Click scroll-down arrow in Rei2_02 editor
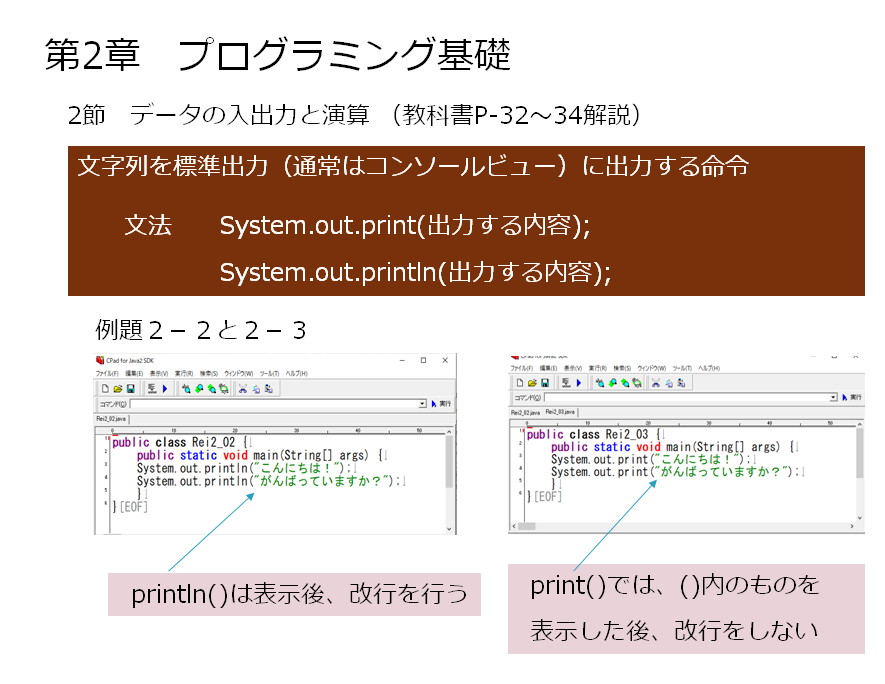This screenshot has height=684, width=885. point(449,529)
